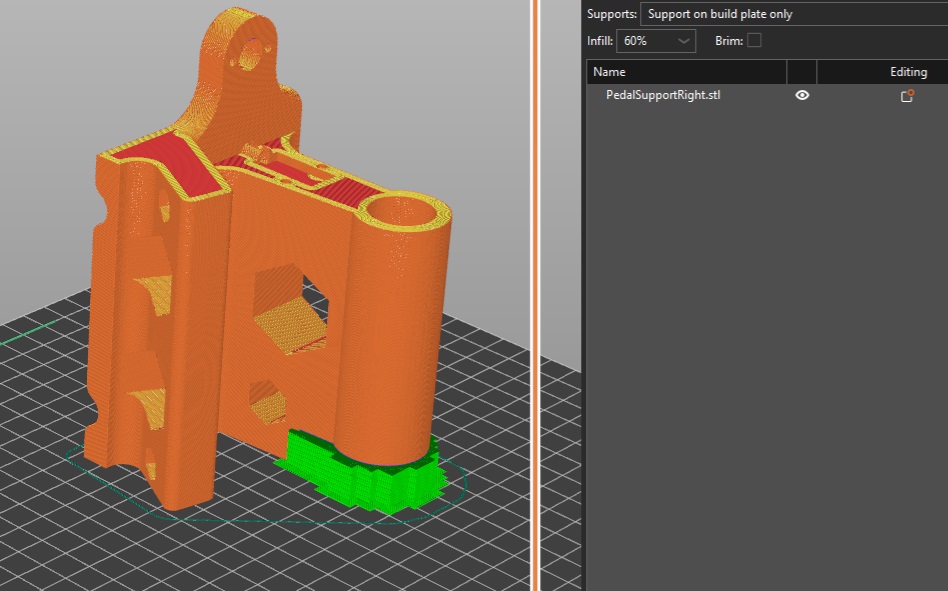This screenshot has height=591, width=948.
Task: Enable the Brim checkbox
Action: [x=754, y=41]
